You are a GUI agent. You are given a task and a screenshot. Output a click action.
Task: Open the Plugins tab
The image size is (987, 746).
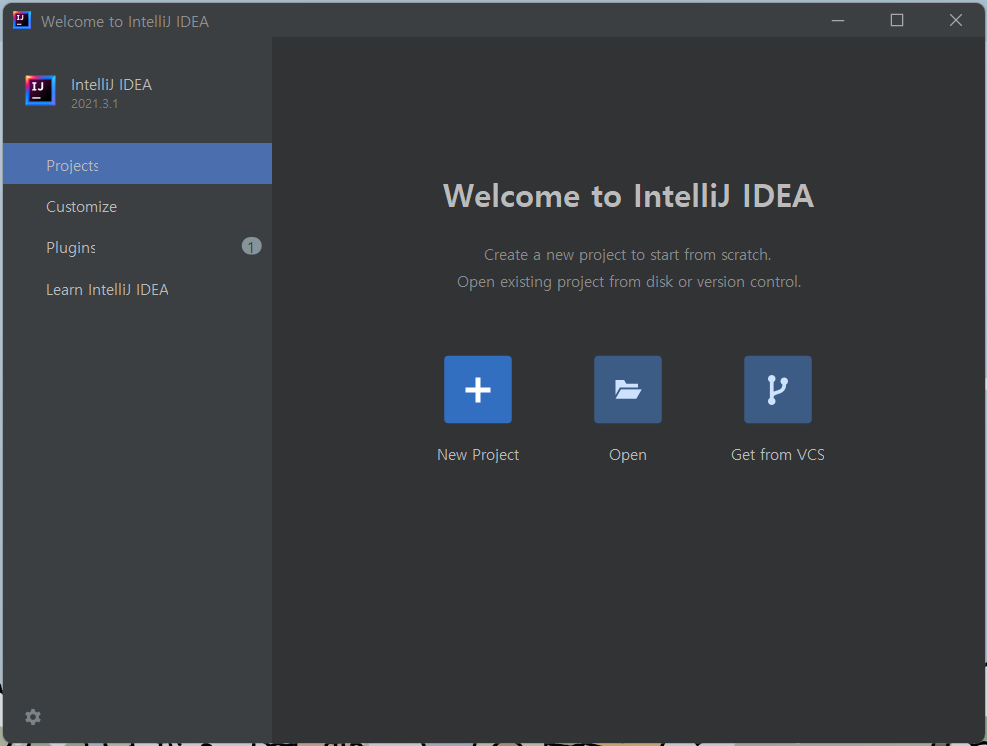coord(137,247)
